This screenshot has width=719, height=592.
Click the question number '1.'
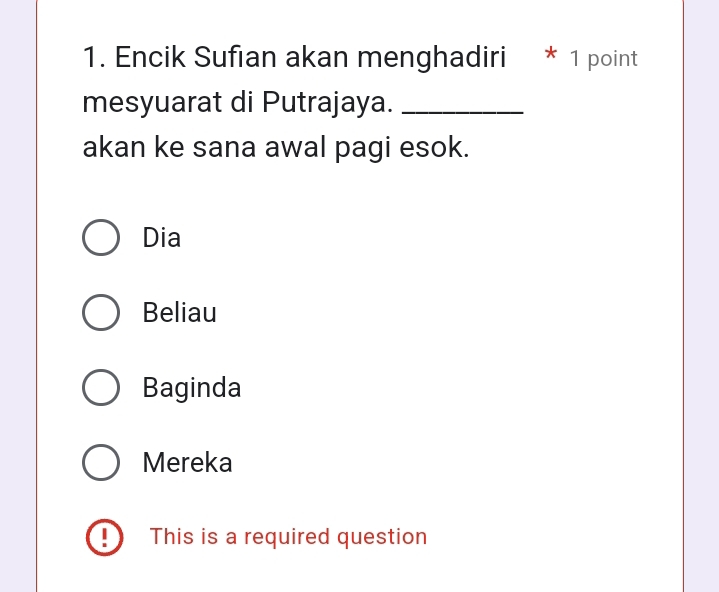click(95, 57)
